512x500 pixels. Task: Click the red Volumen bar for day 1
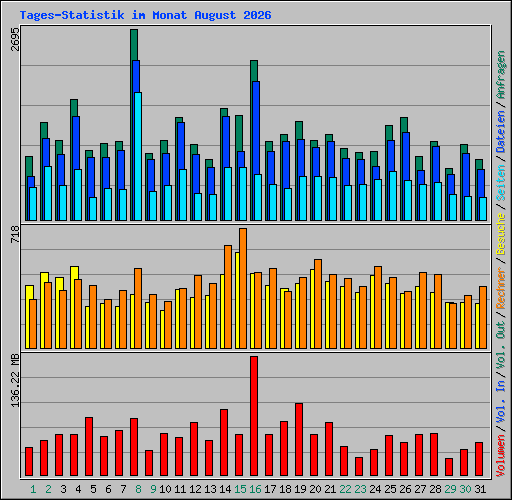29,462
